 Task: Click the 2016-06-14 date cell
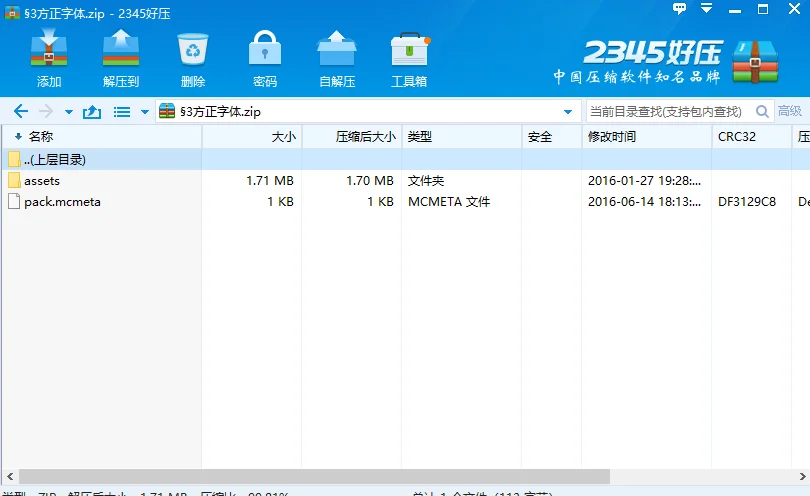[644, 202]
